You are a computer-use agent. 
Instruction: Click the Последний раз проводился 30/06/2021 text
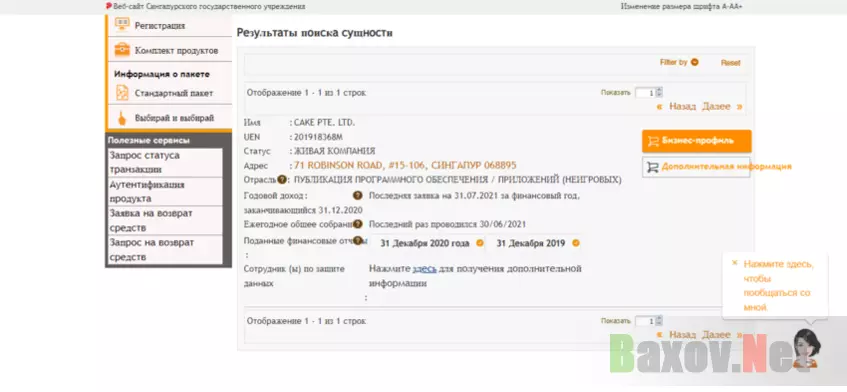pyautogui.click(x=447, y=224)
